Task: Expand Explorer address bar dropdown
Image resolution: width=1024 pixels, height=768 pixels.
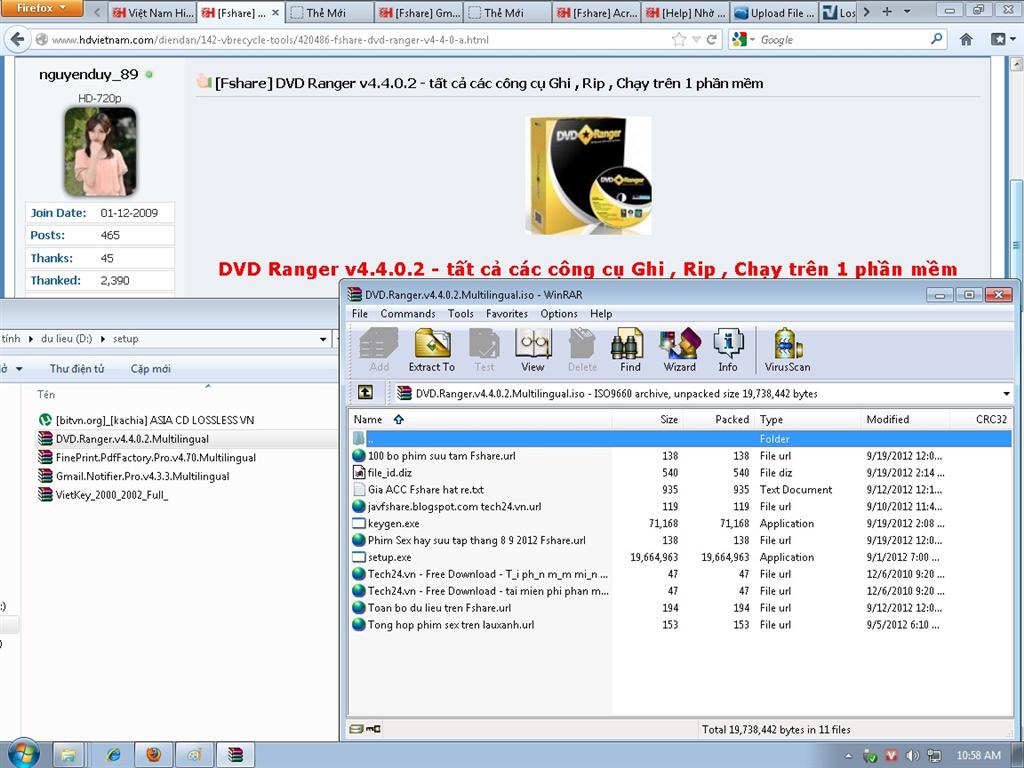Action: point(323,339)
